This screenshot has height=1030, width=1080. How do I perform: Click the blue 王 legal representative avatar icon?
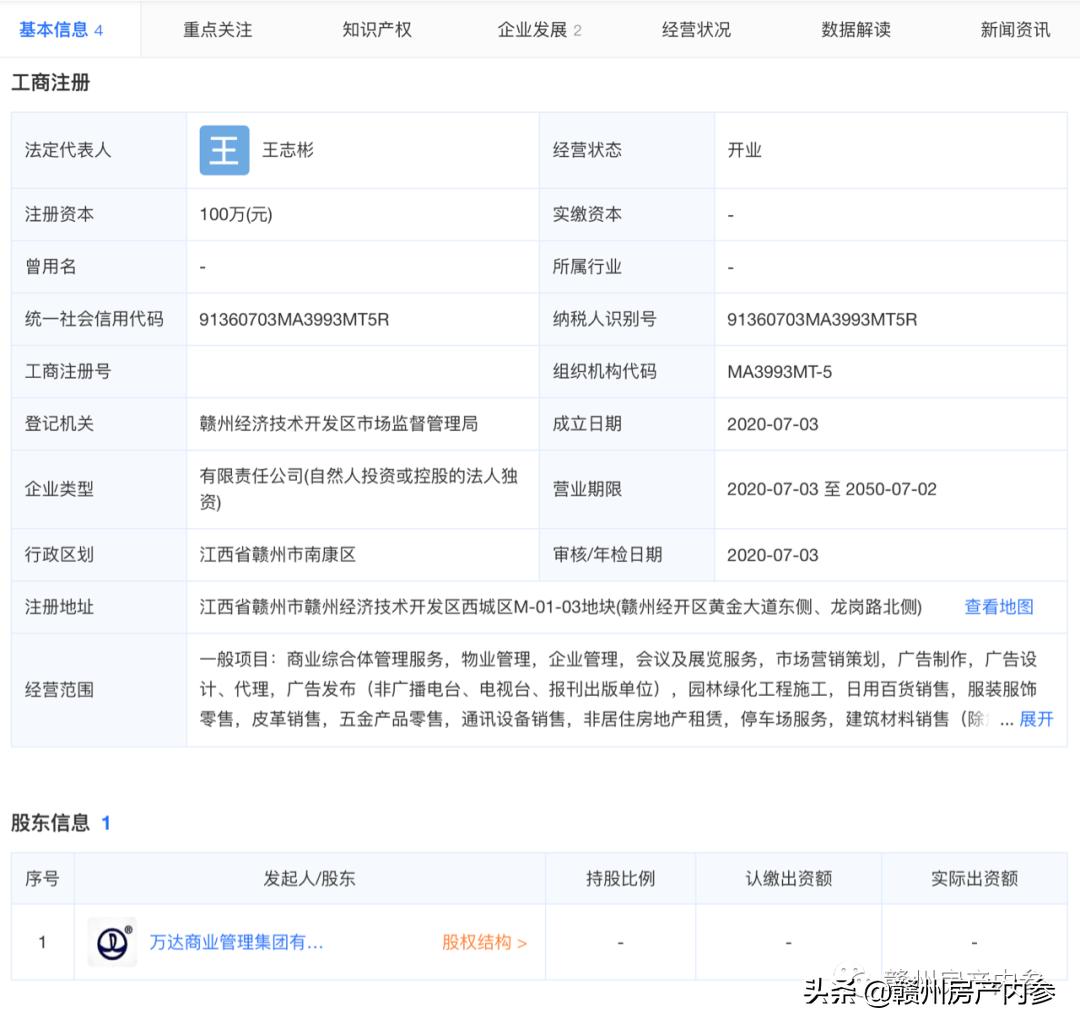click(x=224, y=150)
